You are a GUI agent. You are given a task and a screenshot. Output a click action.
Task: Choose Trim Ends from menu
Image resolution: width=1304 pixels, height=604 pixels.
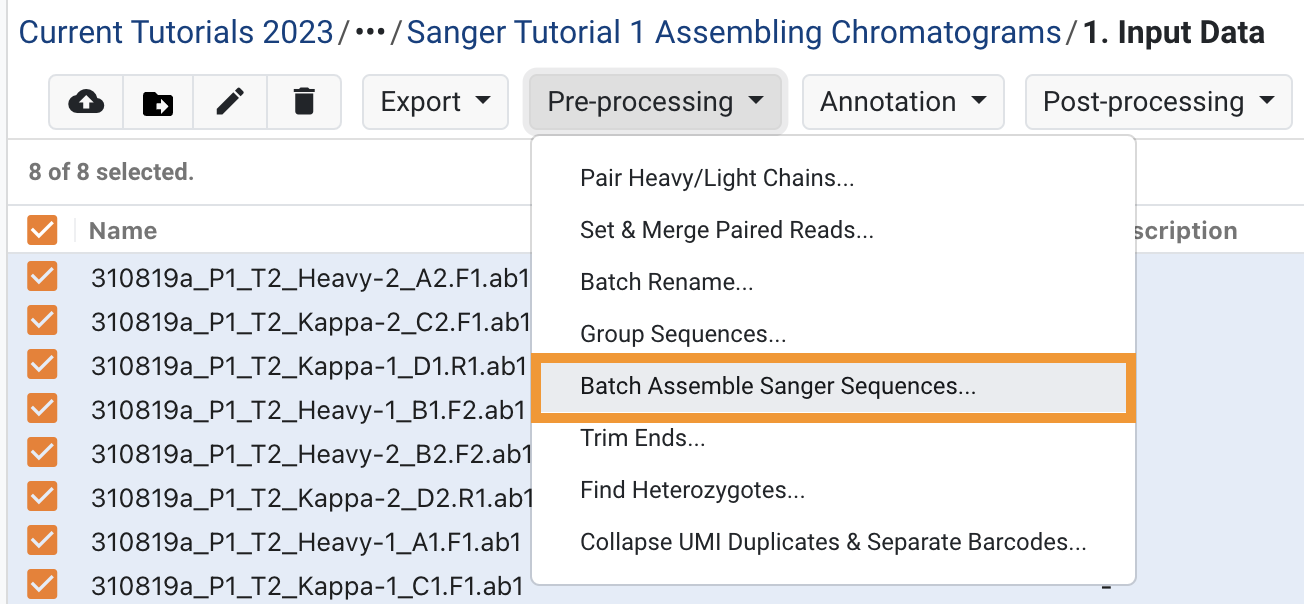[x=643, y=438]
